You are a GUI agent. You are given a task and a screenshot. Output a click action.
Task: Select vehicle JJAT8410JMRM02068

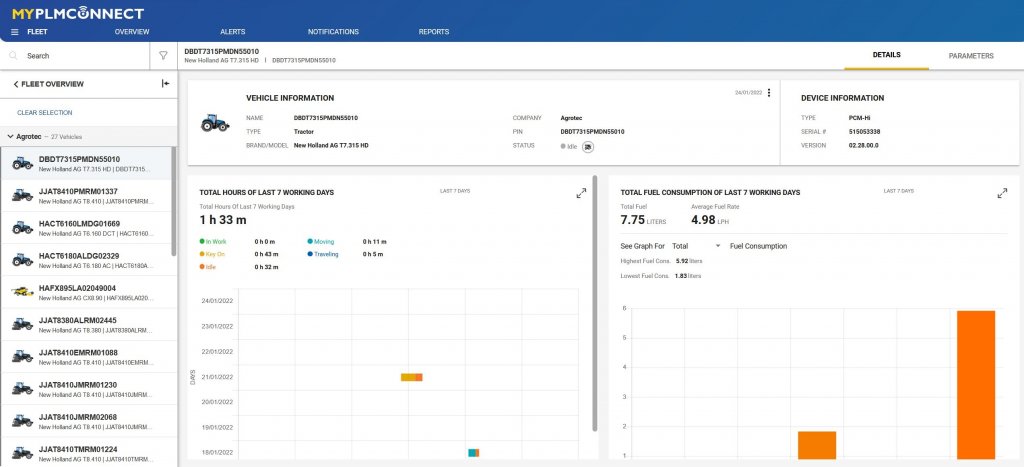(86, 421)
